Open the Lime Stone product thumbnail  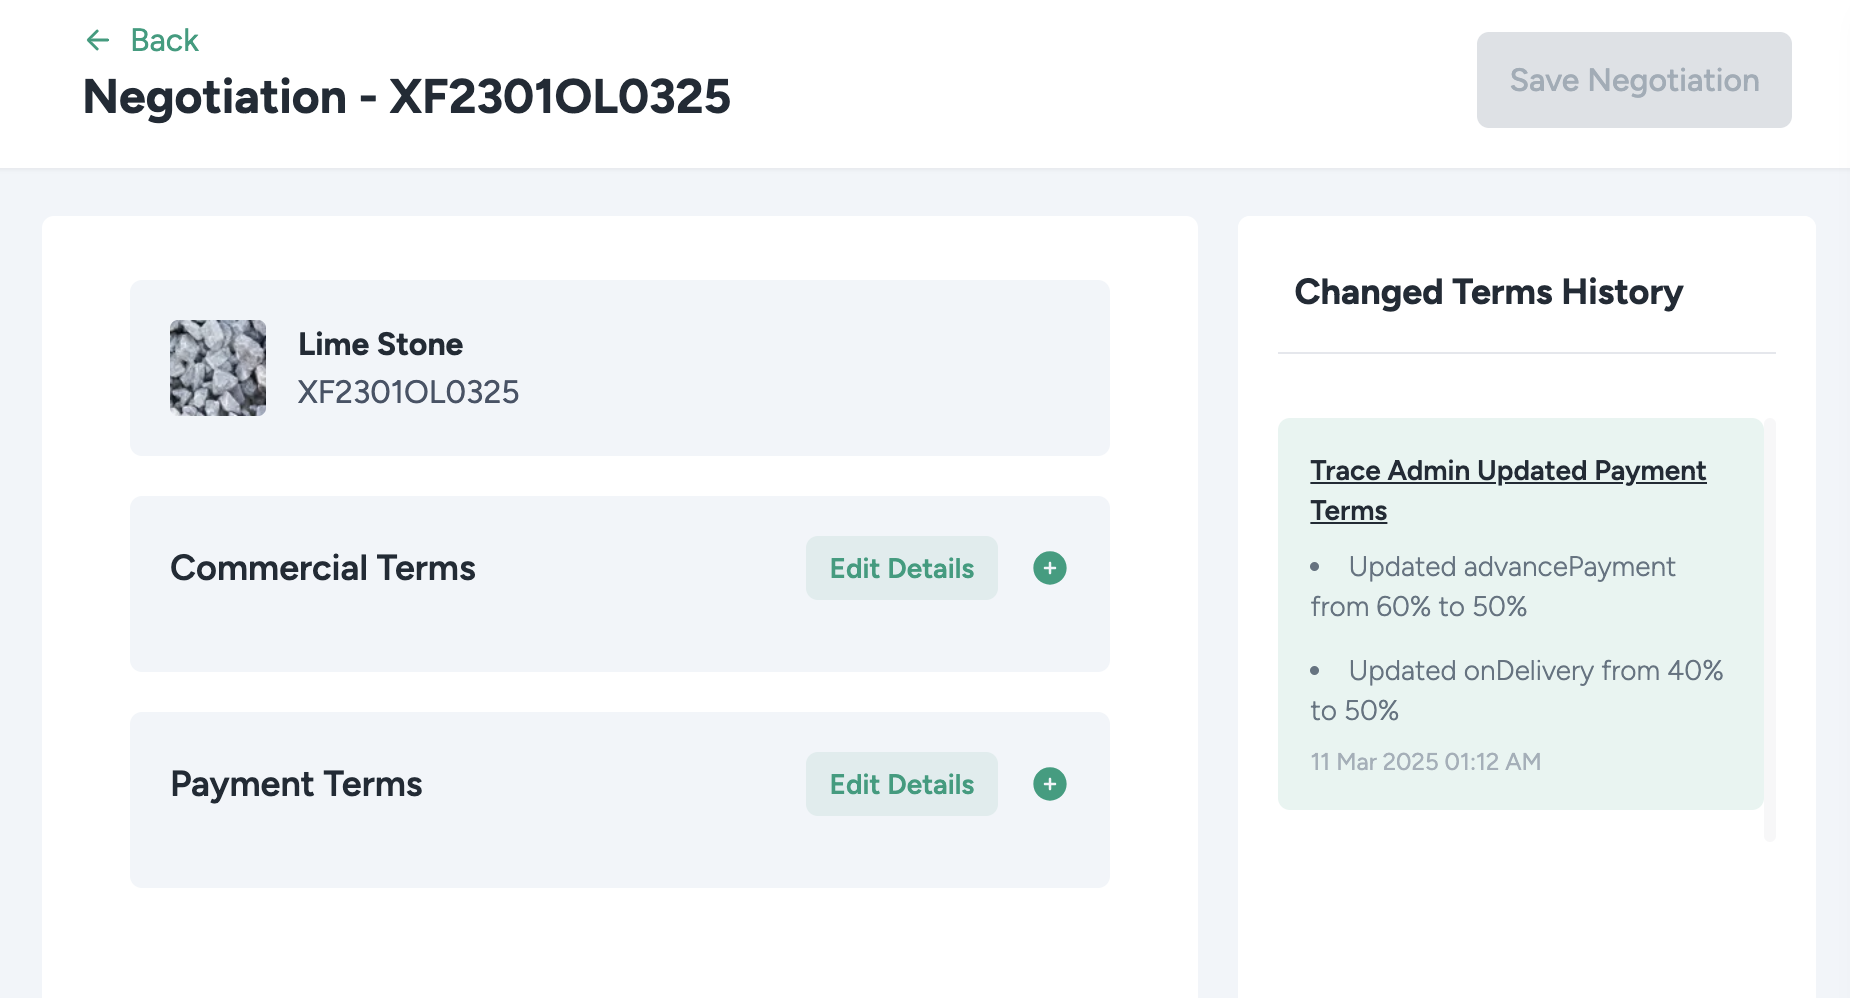218,368
